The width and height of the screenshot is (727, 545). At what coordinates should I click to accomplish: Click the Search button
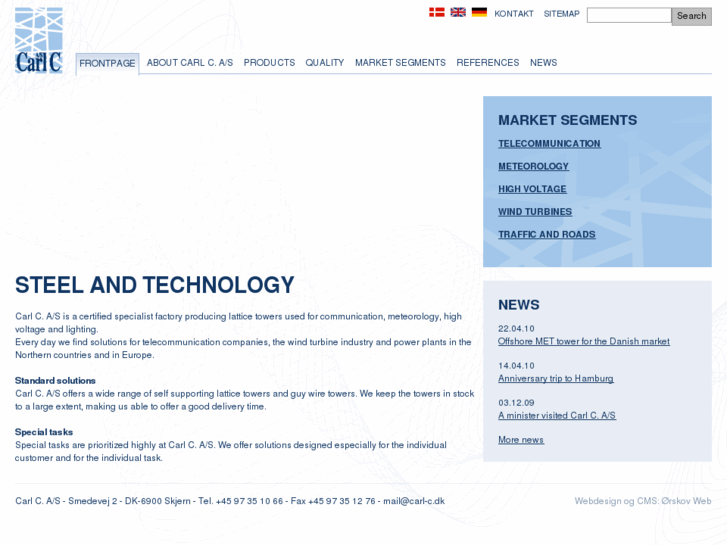691,16
